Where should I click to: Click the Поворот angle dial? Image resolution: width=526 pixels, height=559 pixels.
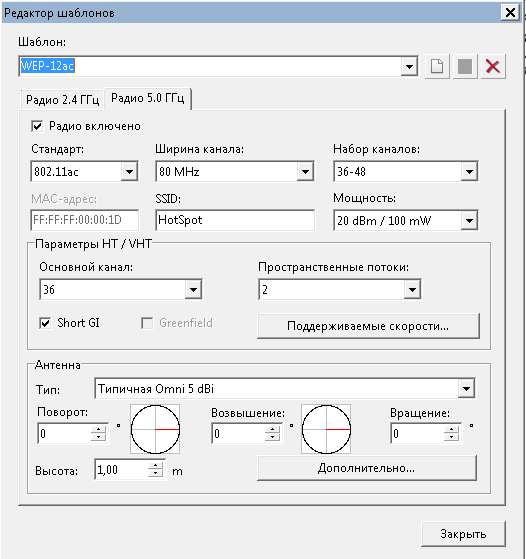155,429
